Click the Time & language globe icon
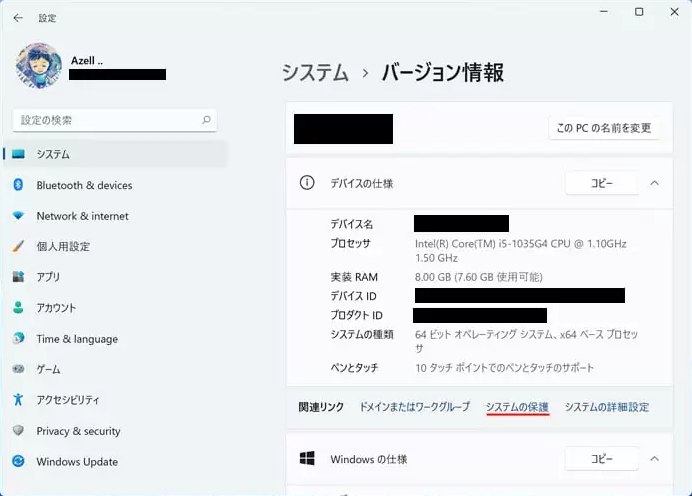 pos(18,338)
